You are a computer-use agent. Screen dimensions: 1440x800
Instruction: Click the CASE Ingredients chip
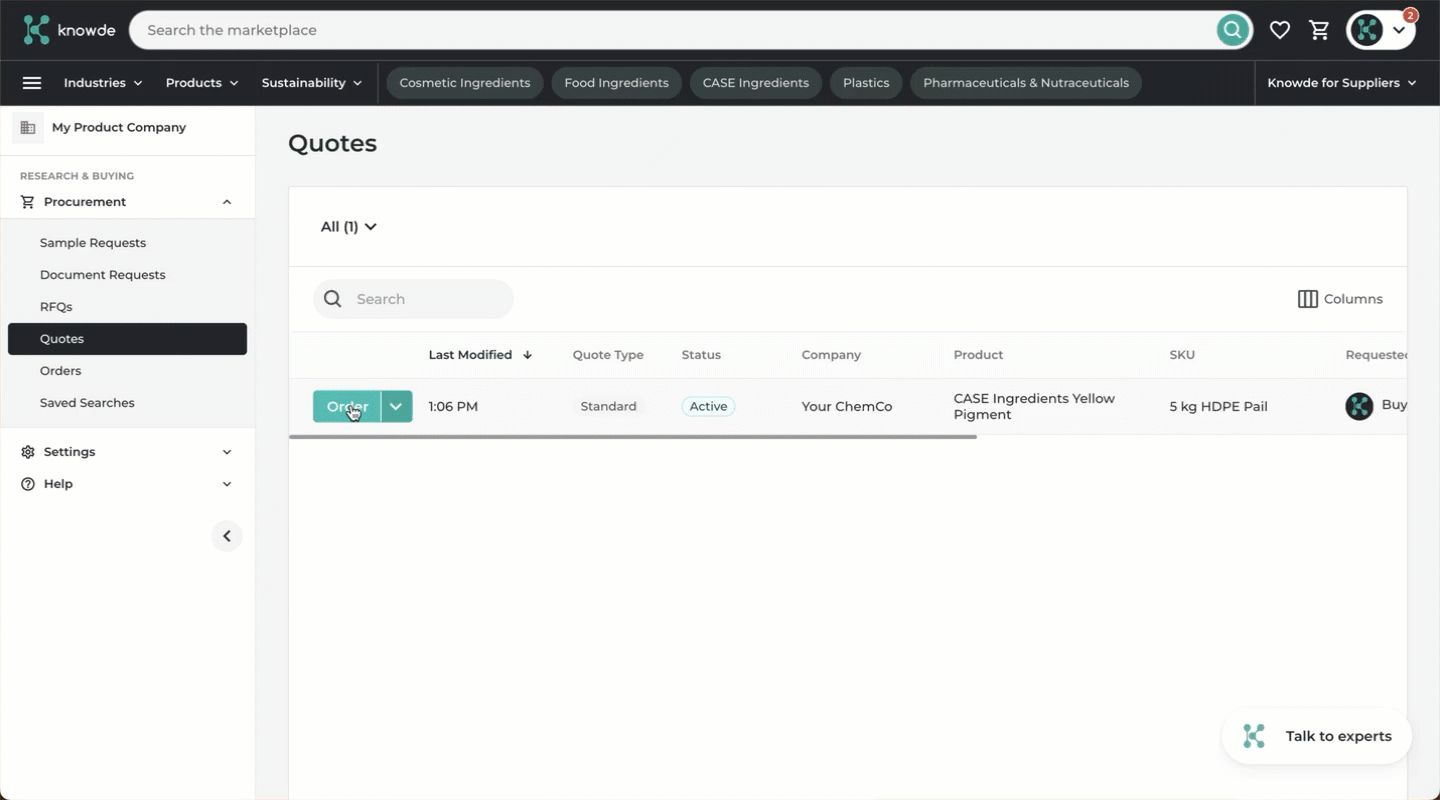(x=756, y=83)
